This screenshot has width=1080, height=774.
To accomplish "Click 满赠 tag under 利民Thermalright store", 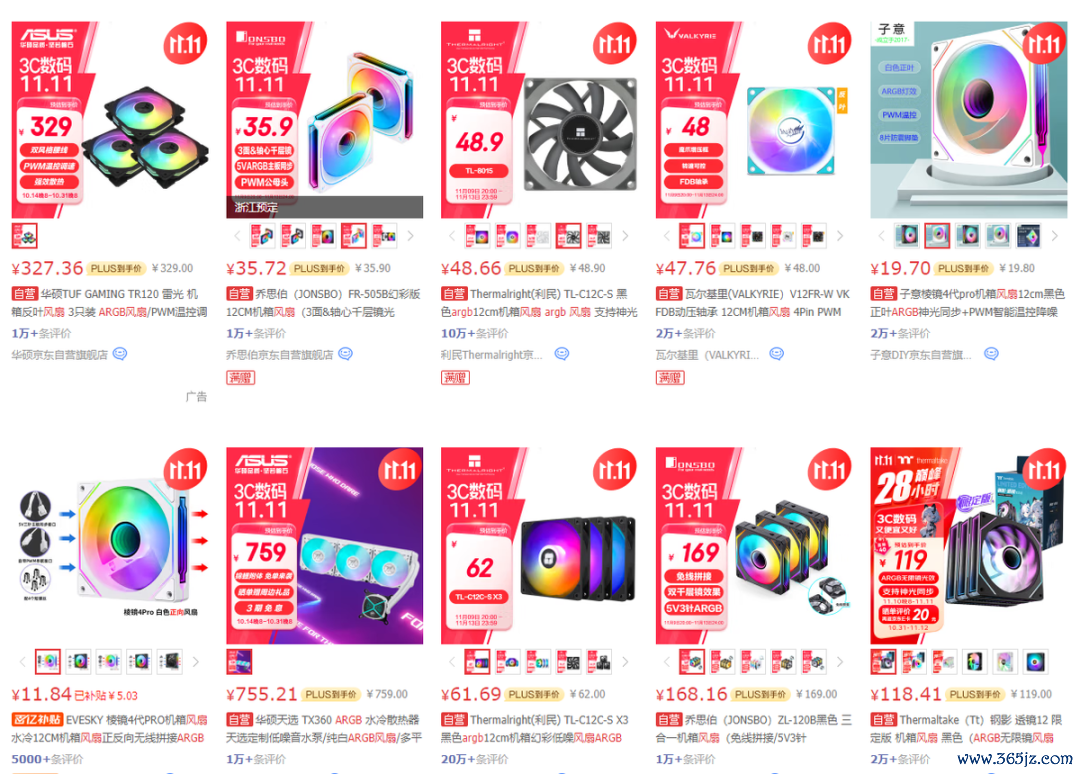I will coord(455,377).
